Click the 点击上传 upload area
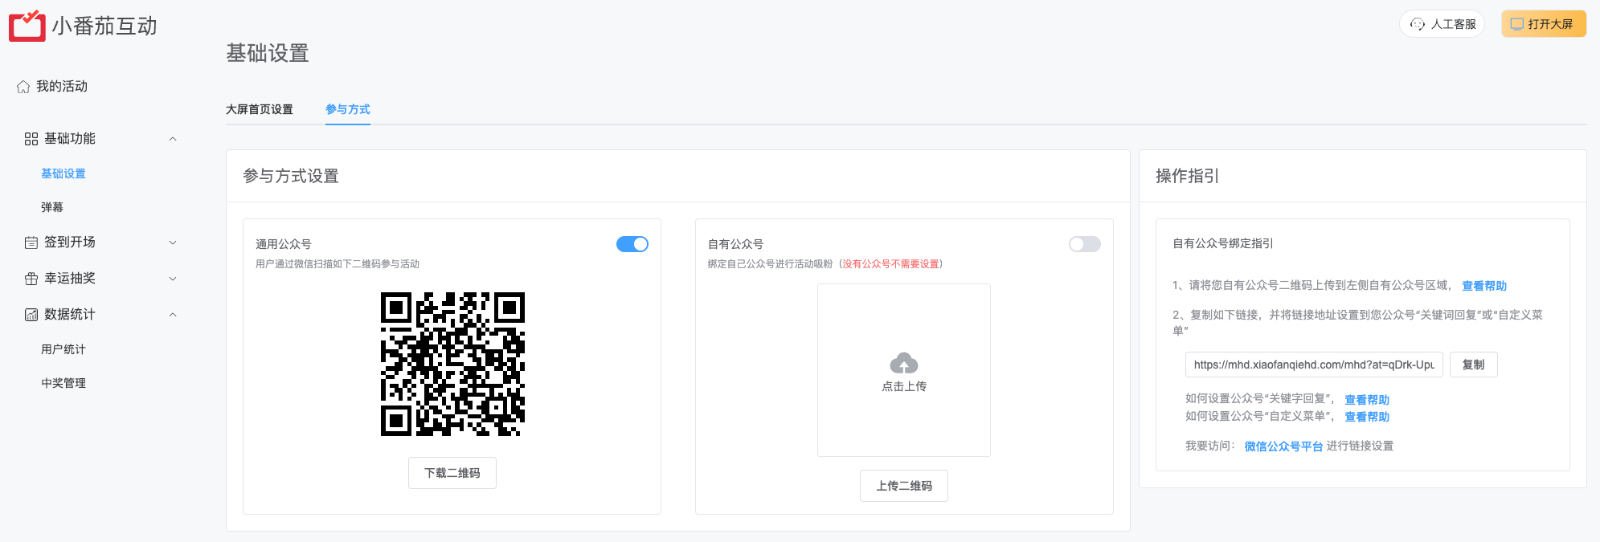 [904, 370]
